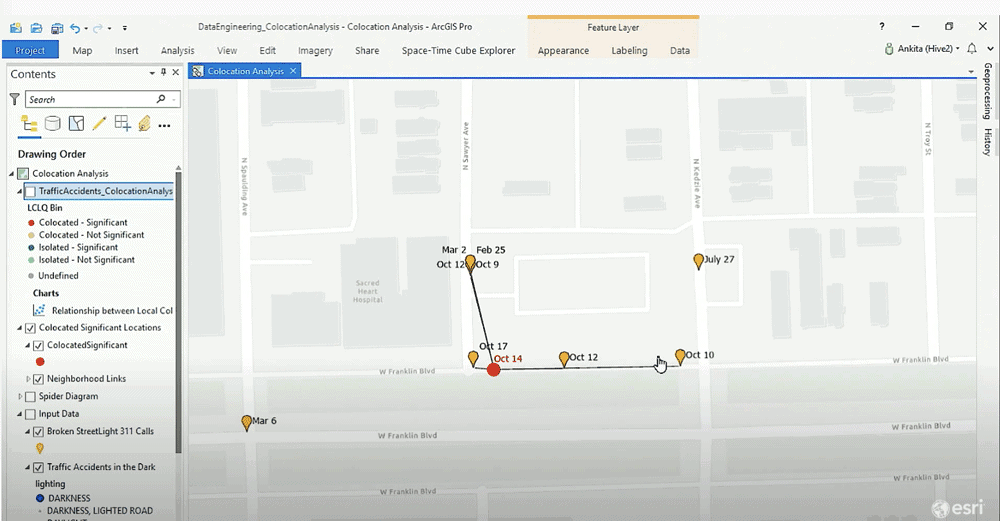Click the red ColocatedSignificant symbol swatch

pos(40,362)
